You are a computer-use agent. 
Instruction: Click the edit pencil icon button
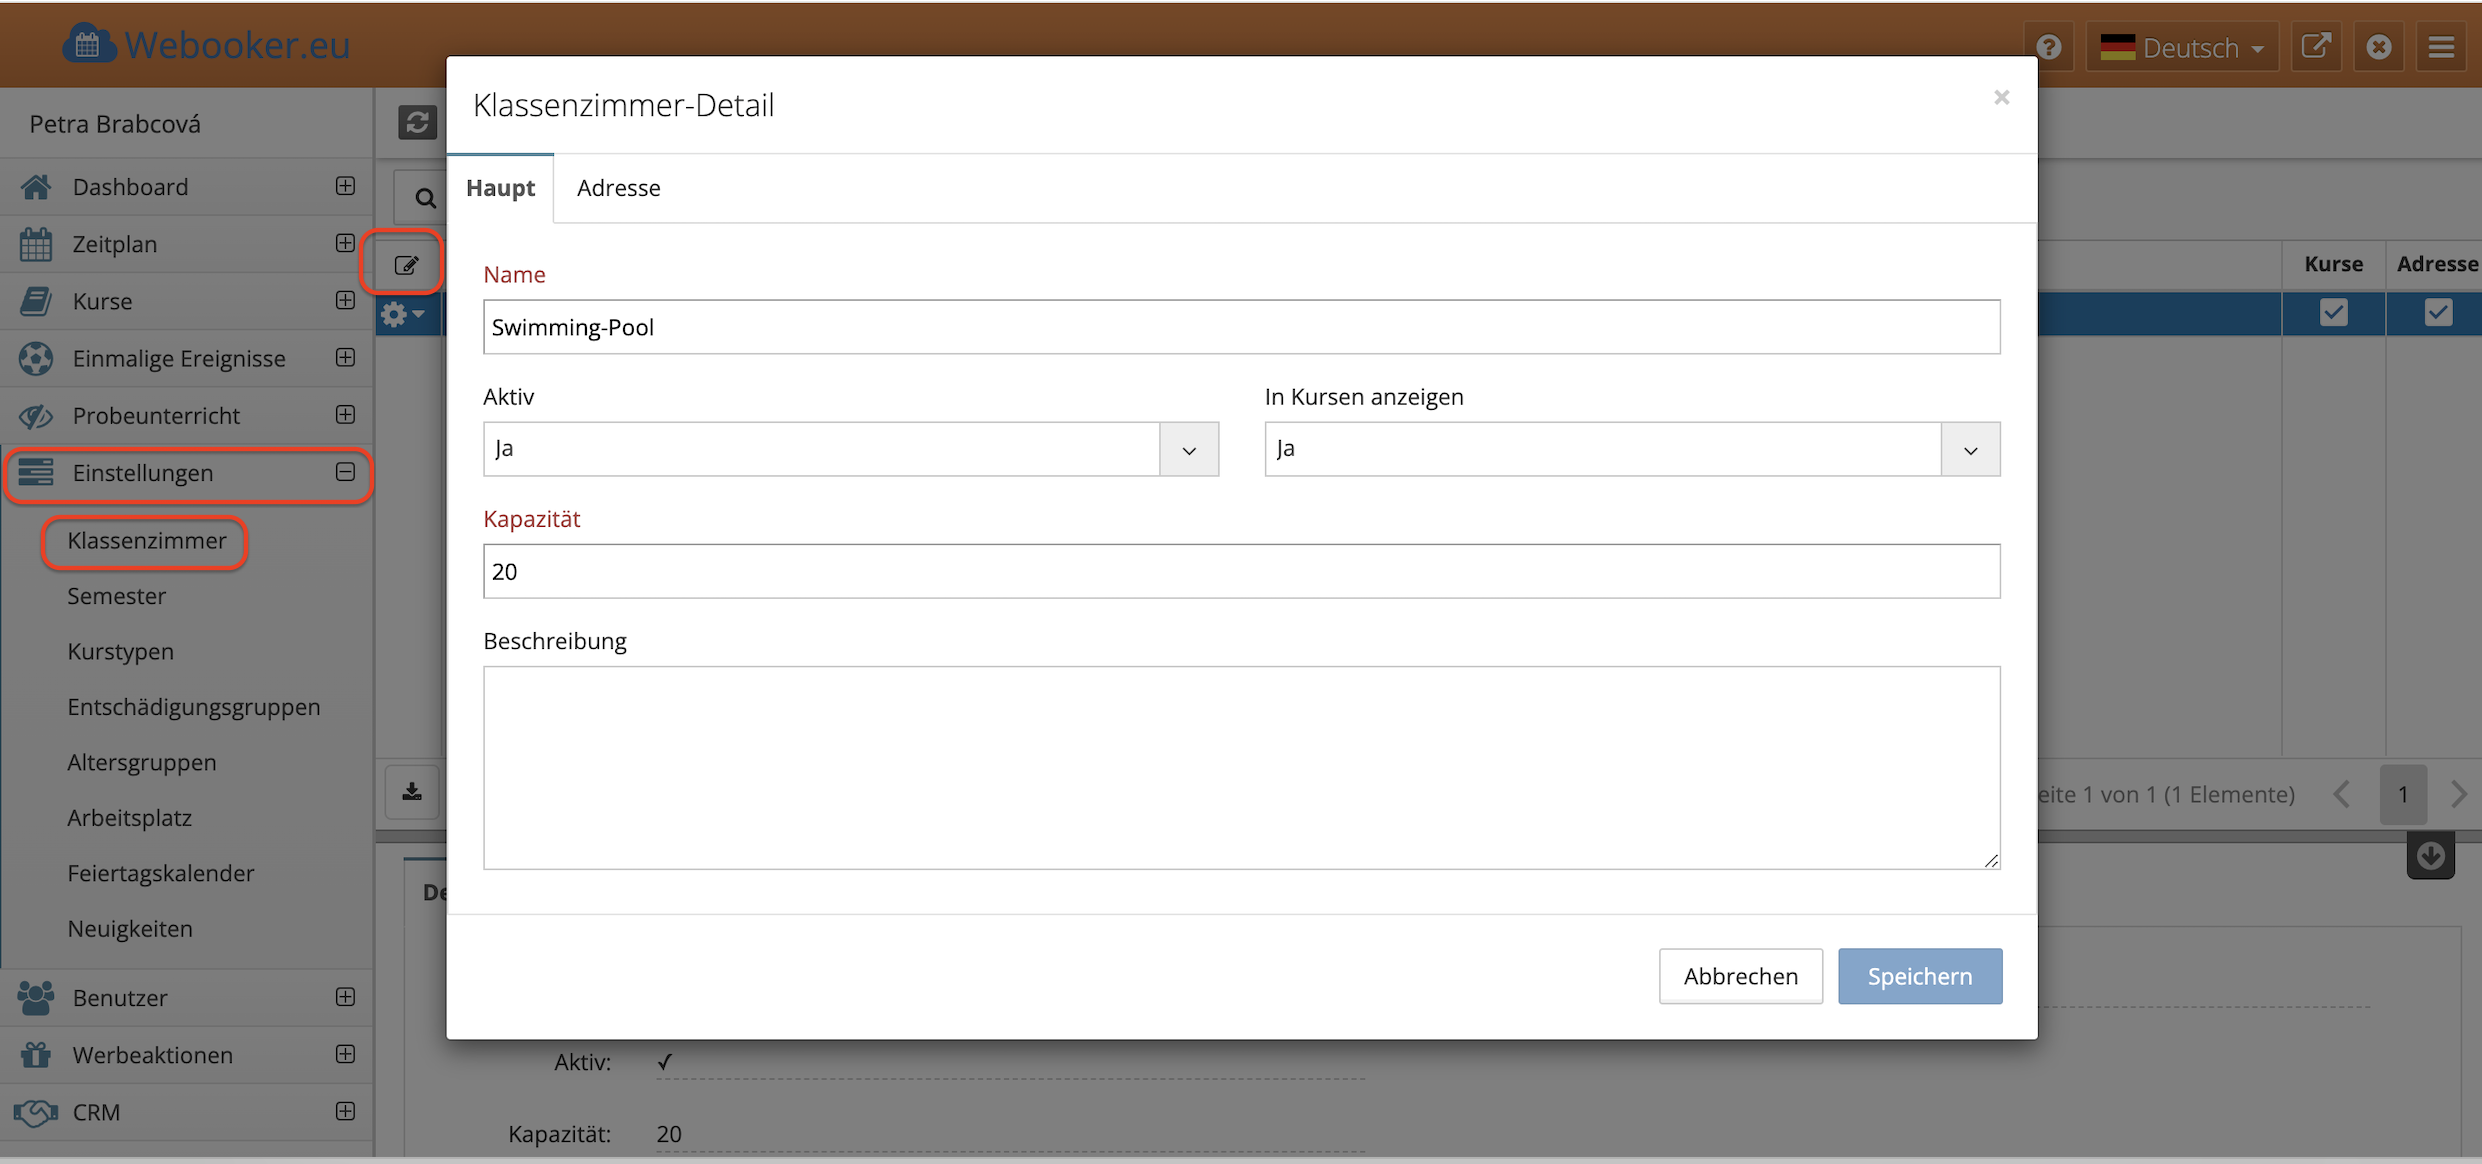click(x=406, y=265)
